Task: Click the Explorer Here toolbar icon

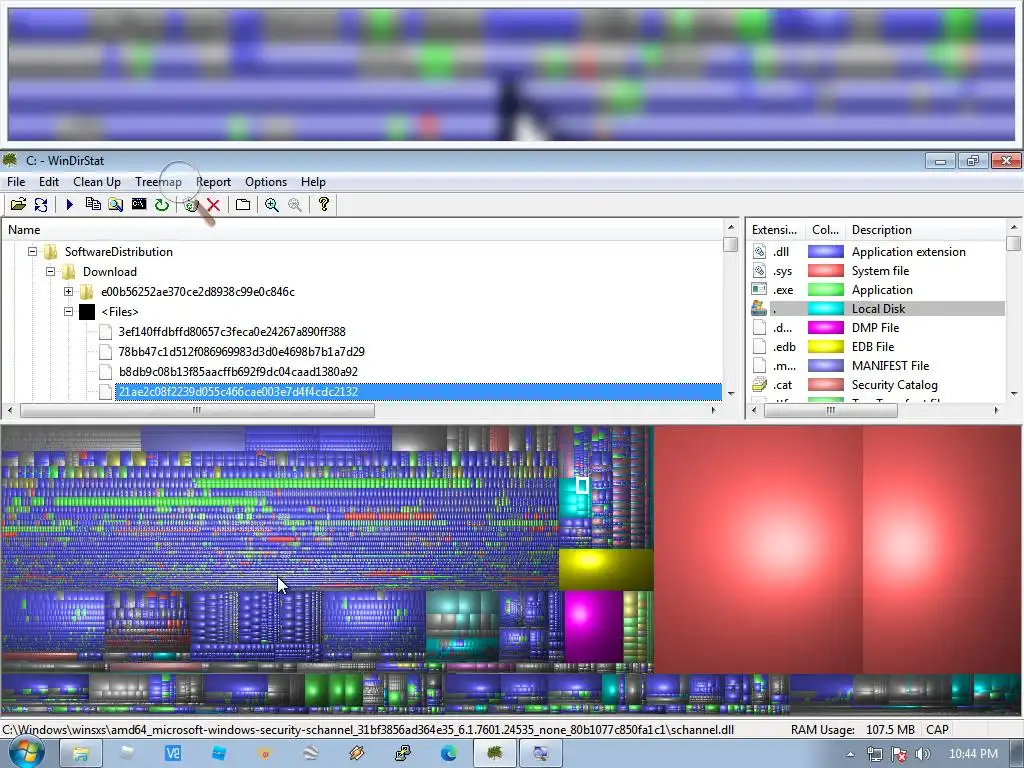Action: pos(116,204)
